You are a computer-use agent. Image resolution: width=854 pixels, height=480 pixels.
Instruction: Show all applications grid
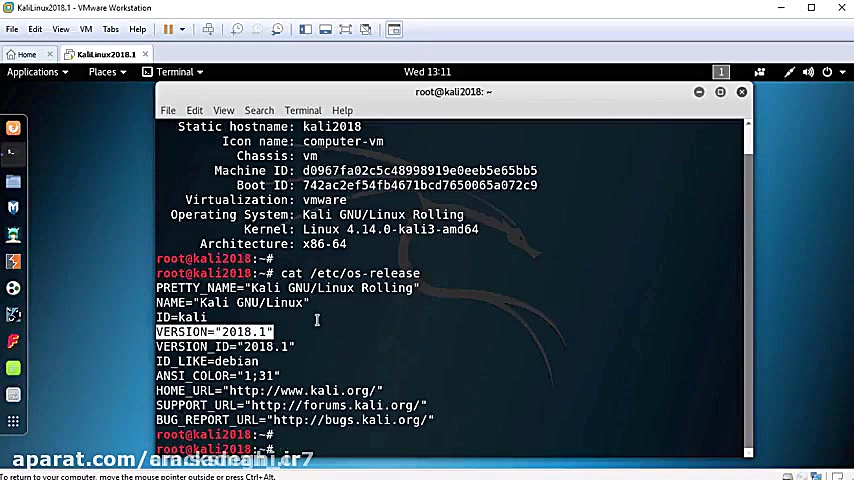pos(13,421)
